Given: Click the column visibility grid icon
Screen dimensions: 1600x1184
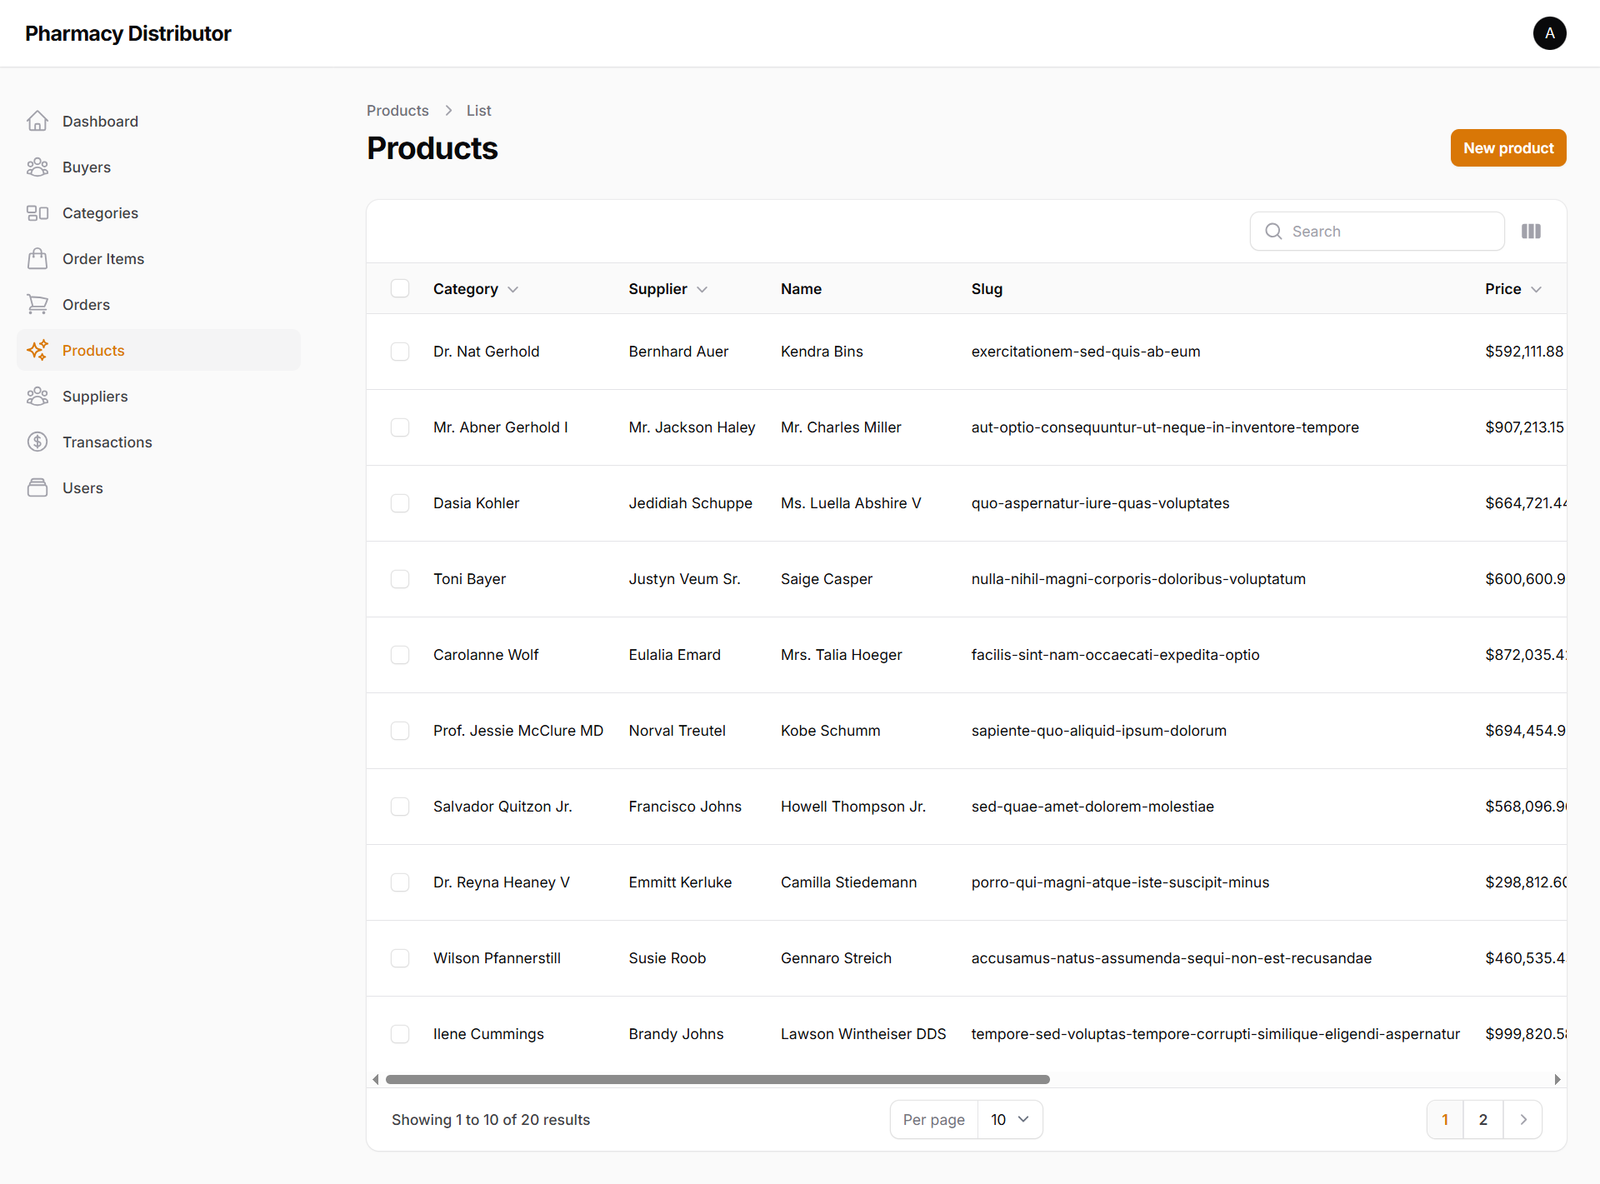Looking at the screenshot, I should click(1531, 231).
